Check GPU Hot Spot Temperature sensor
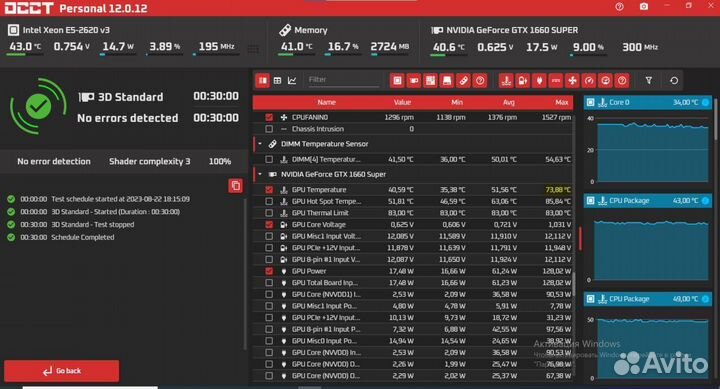 pyautogui.click(x=269, y=201)
